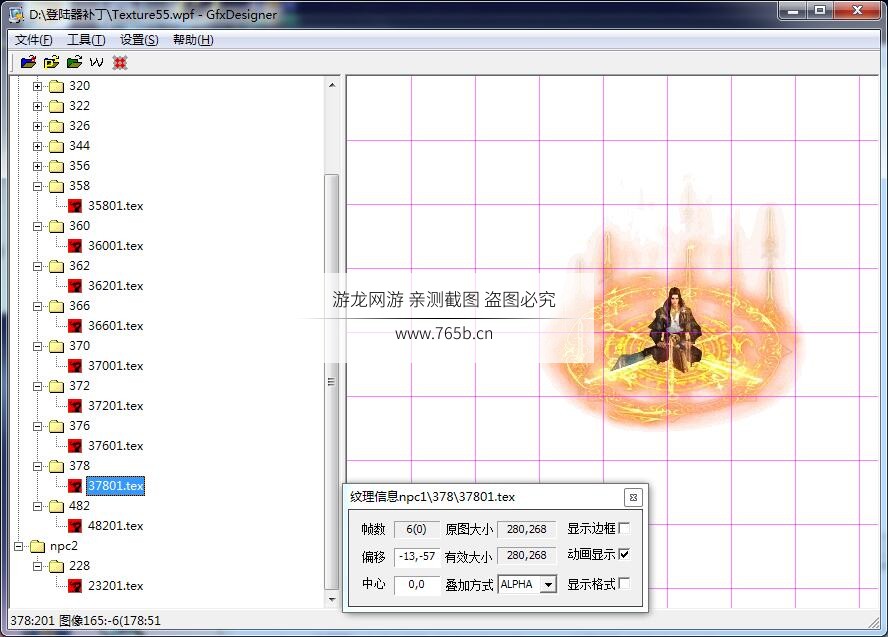
Task: Uncheck the 动画显示 checkbox
Action: (x=624, y=554)
